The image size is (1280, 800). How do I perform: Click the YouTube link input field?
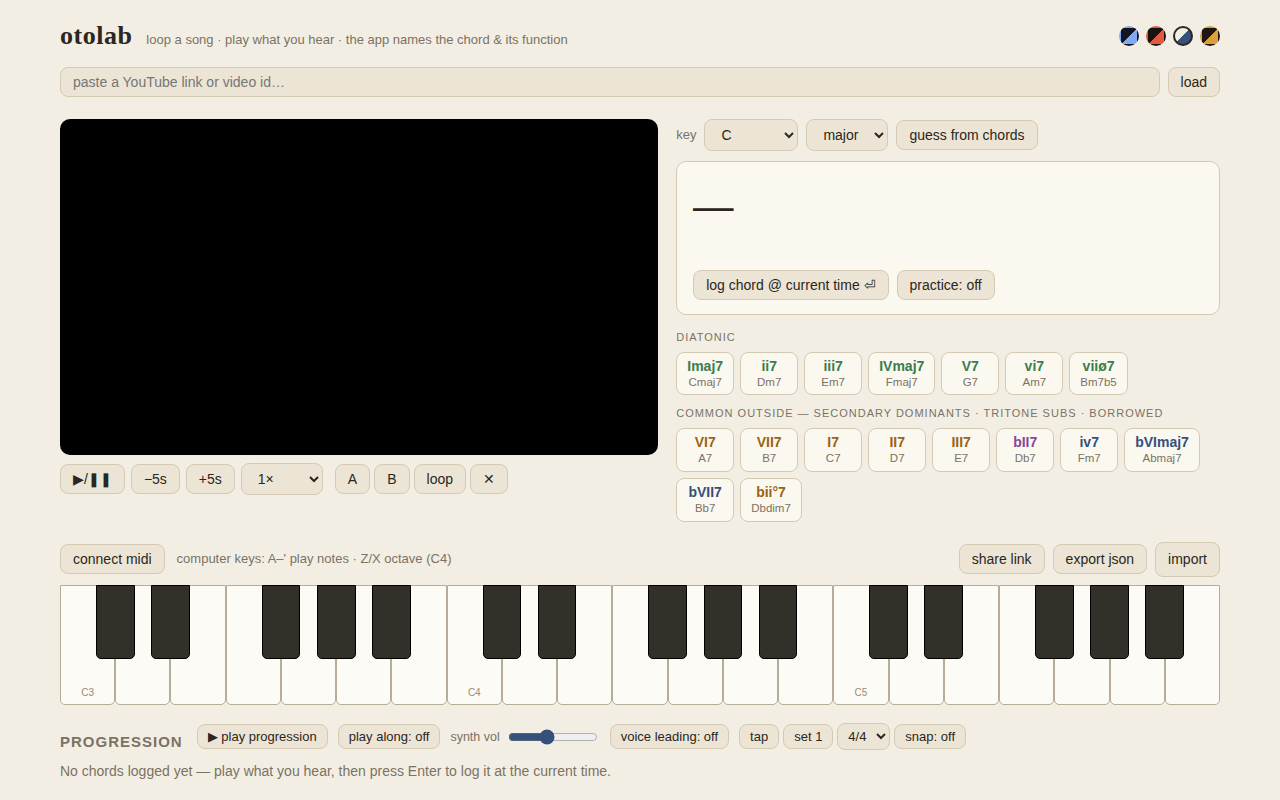[x=610, y=82]
